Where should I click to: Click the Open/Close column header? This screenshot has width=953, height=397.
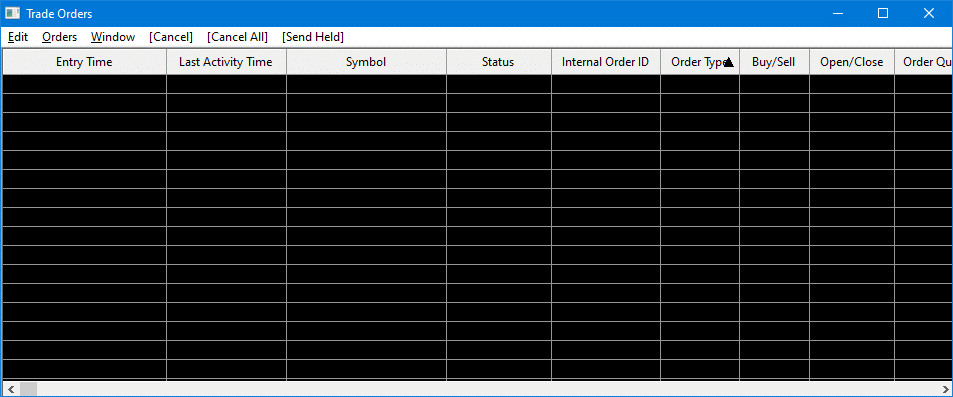click(852, 62)
